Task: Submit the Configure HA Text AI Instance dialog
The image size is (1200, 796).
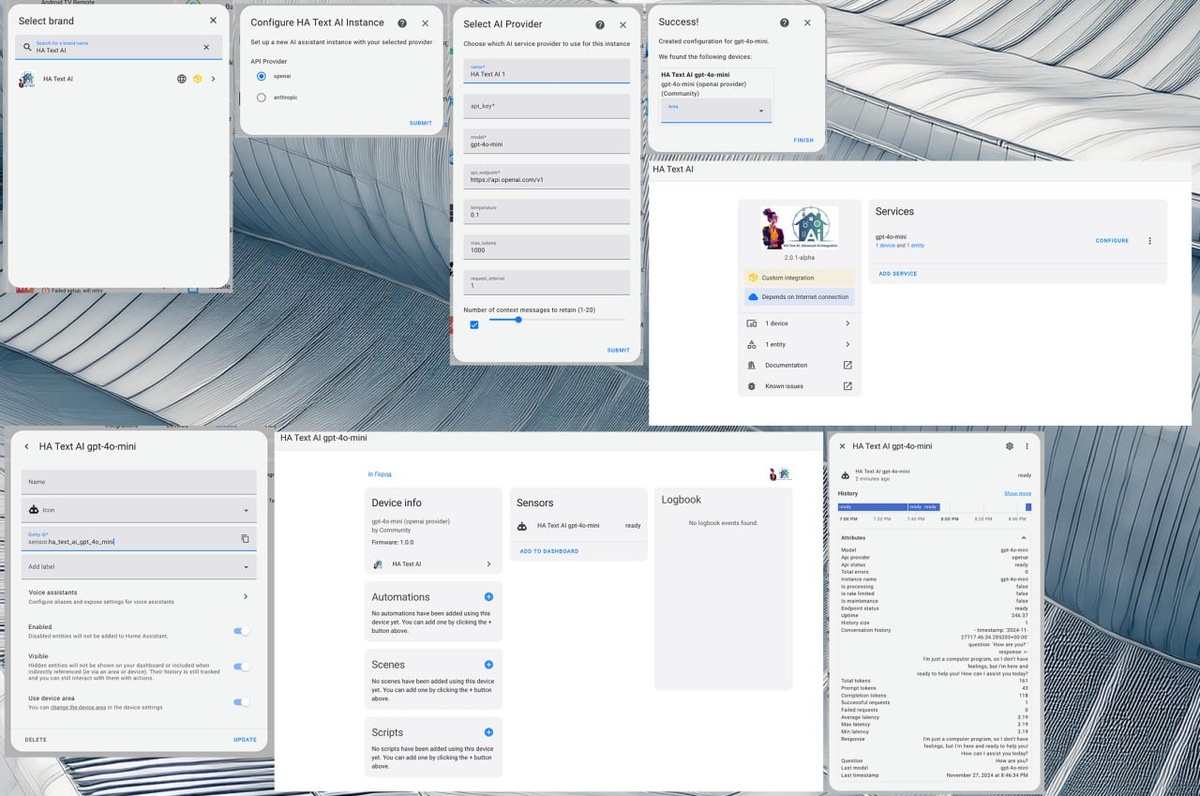Action: [420, 123]
